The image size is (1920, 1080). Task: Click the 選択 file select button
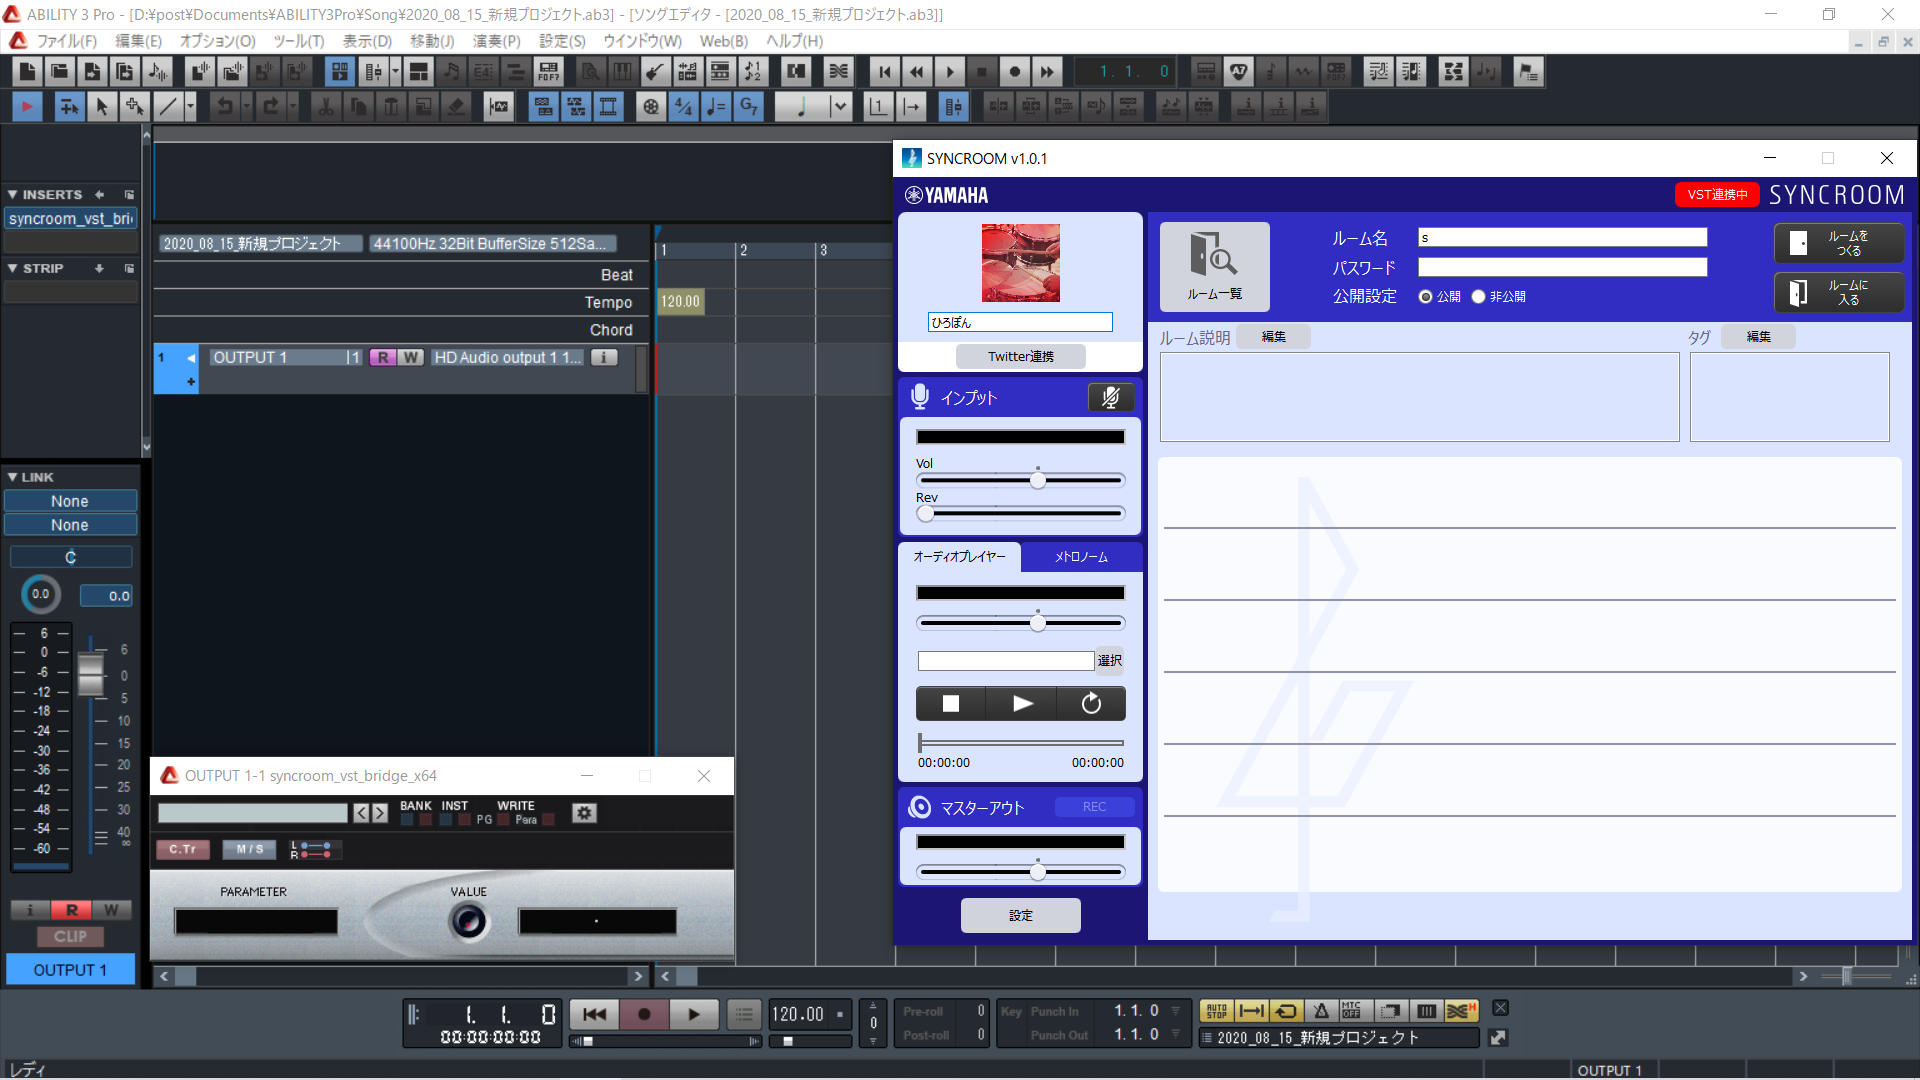coord(1110,661)
